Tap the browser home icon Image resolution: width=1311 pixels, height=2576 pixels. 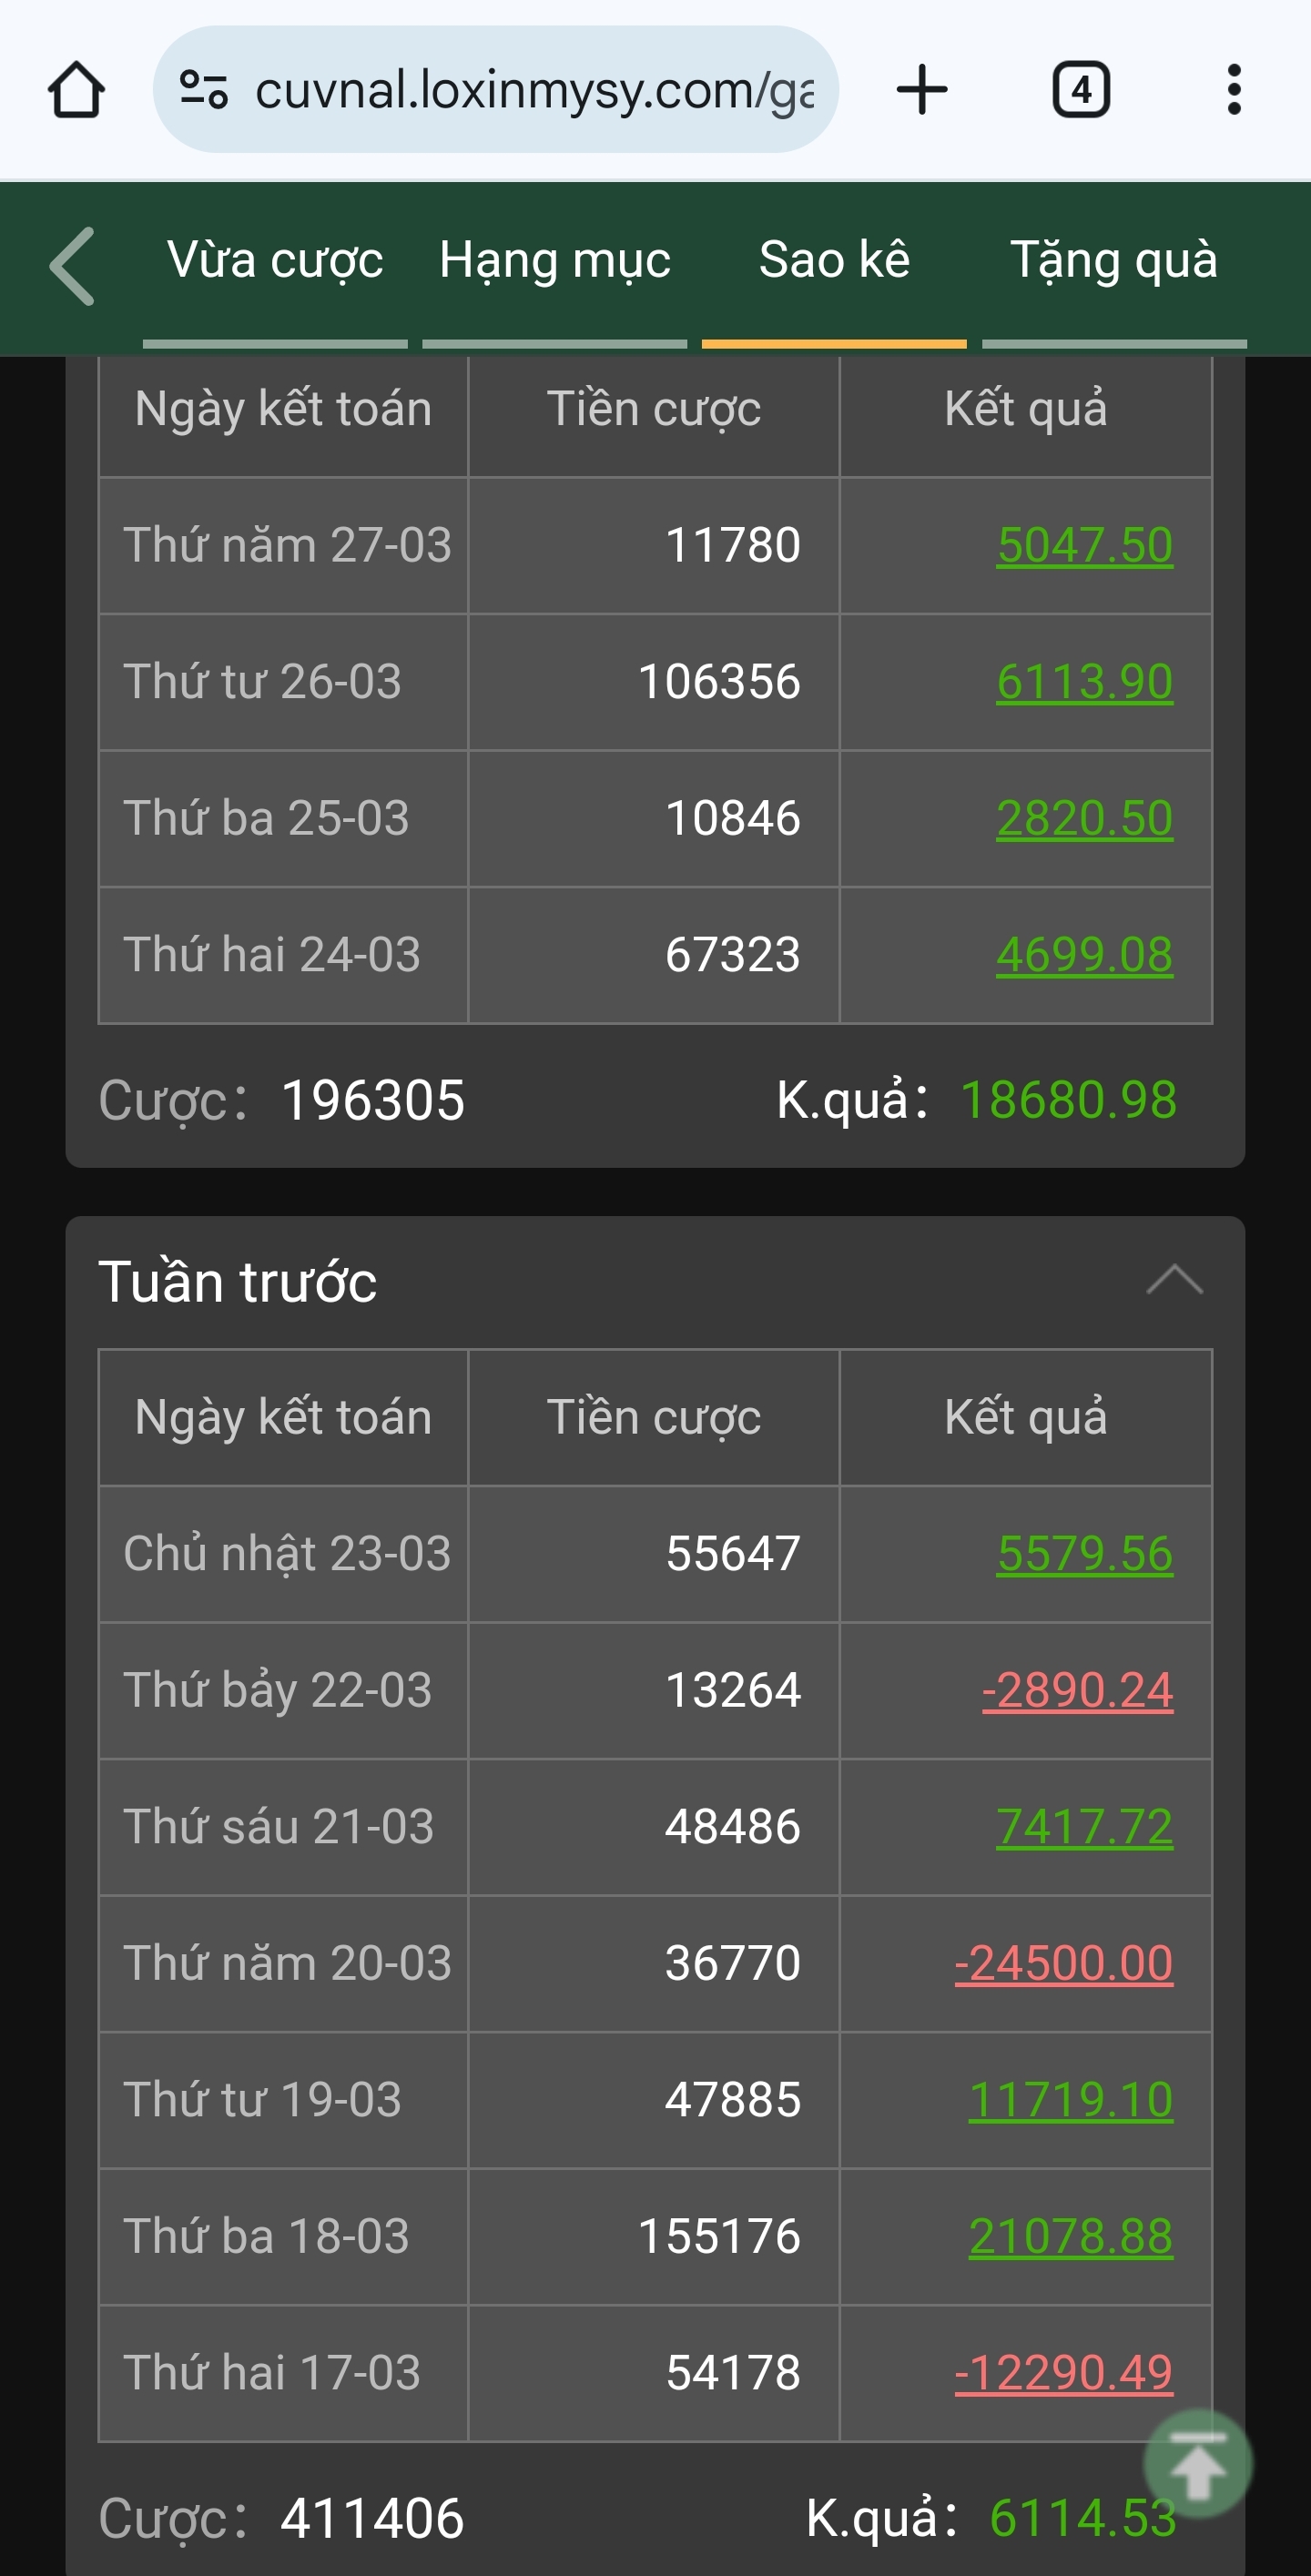76,90
